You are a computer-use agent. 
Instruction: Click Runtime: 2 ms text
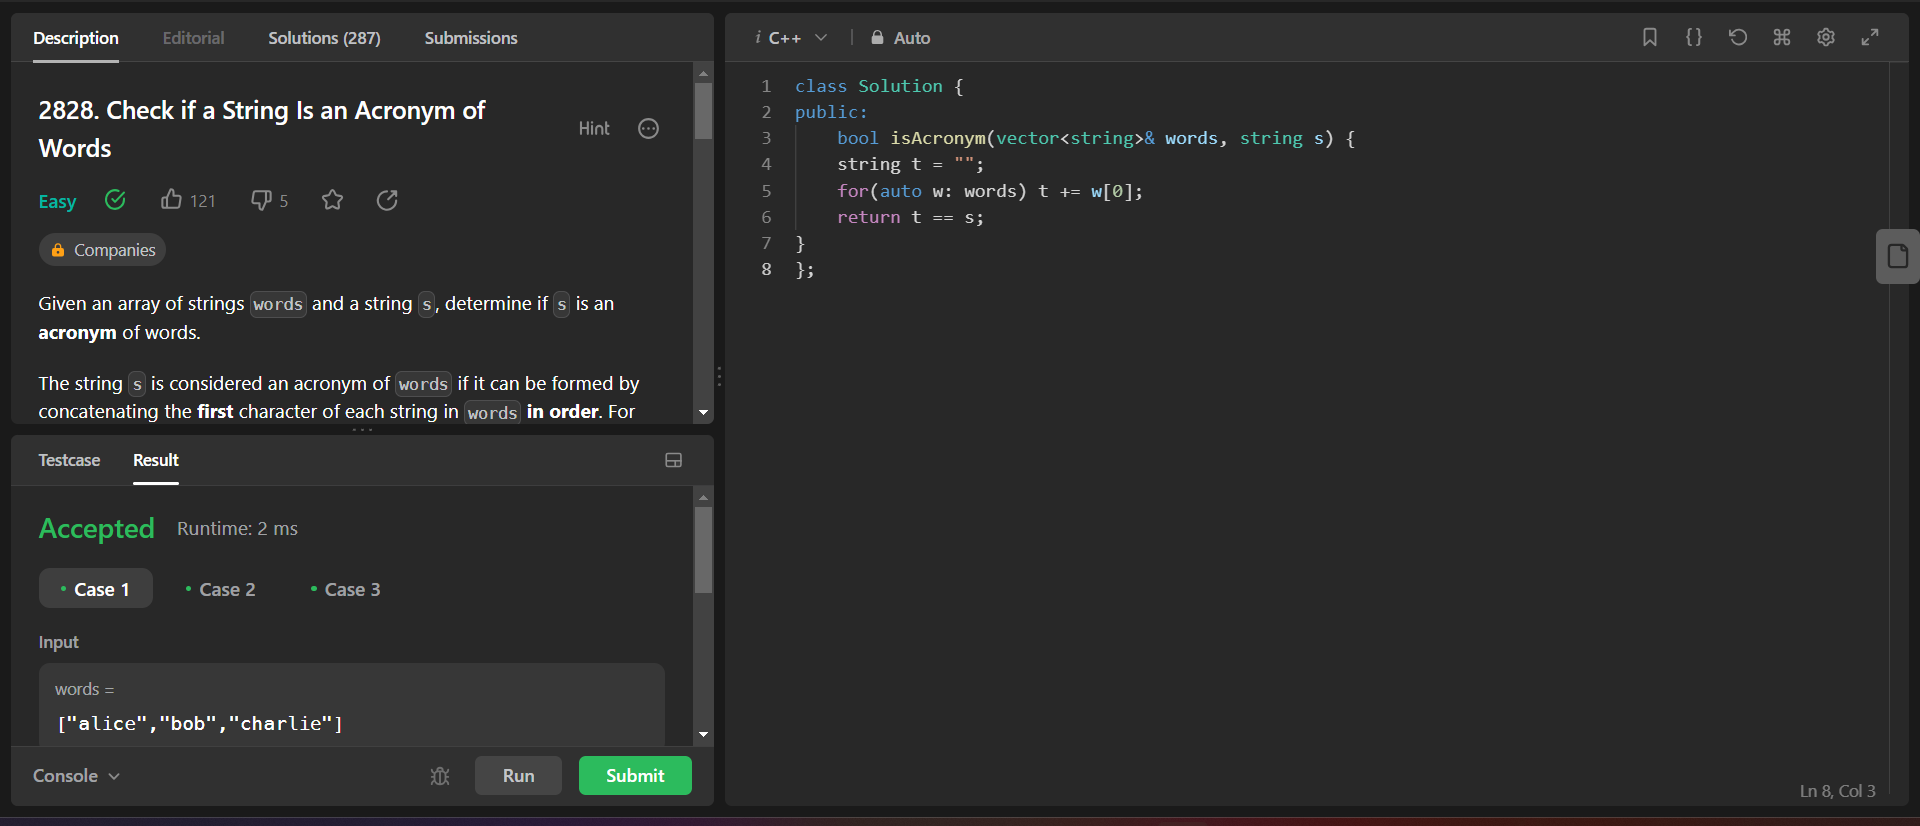point(237,528)
